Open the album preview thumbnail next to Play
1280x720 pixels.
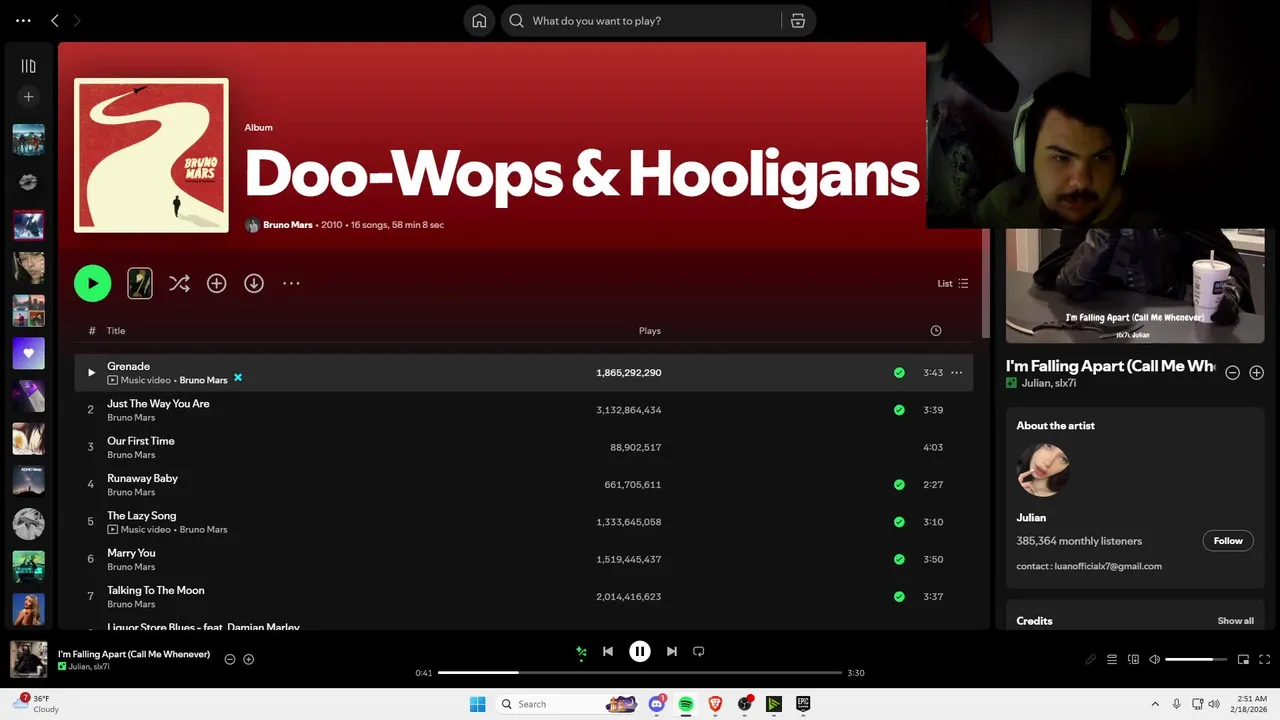pos(140,283)
